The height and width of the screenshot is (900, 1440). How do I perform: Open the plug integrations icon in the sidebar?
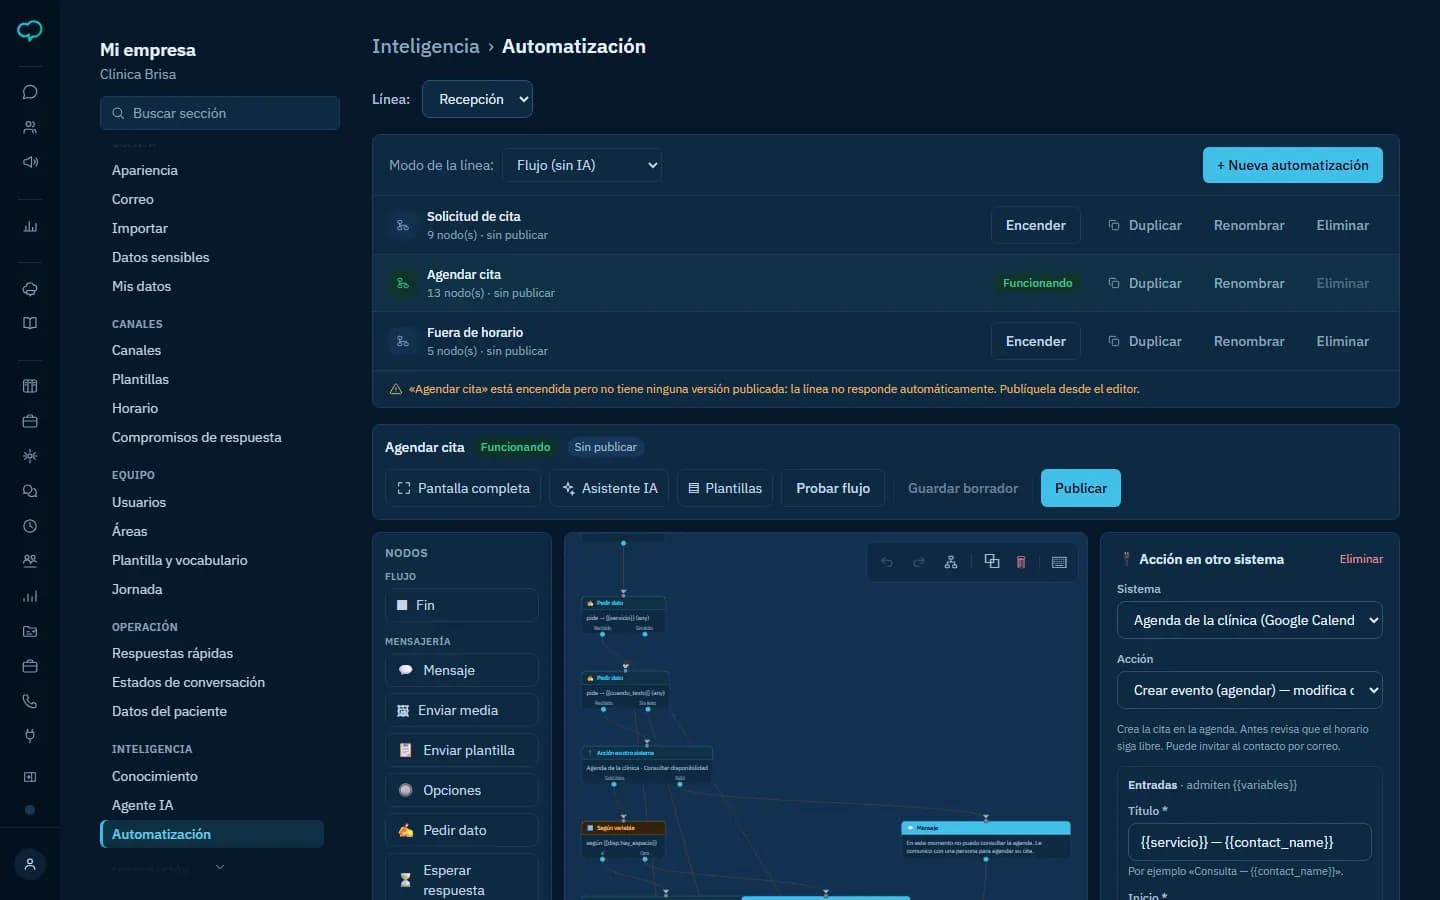tap(30, 736)
